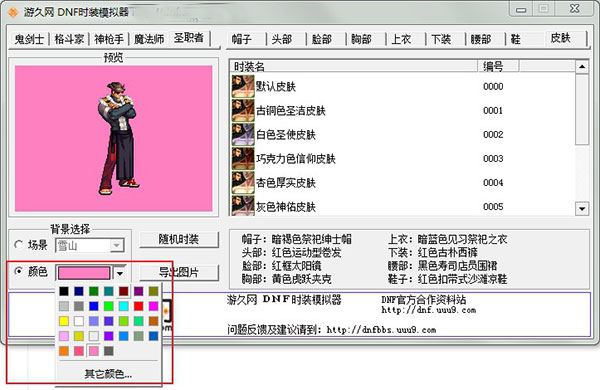The width and height of the screenshot is (600, 390).
Task: Click the 编号 column header
Action: coord(498,67)
